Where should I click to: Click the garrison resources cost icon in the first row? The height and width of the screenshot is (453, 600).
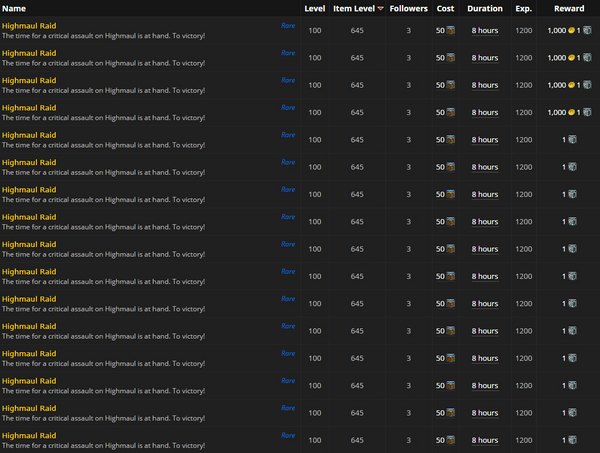(x=451, y=31)
